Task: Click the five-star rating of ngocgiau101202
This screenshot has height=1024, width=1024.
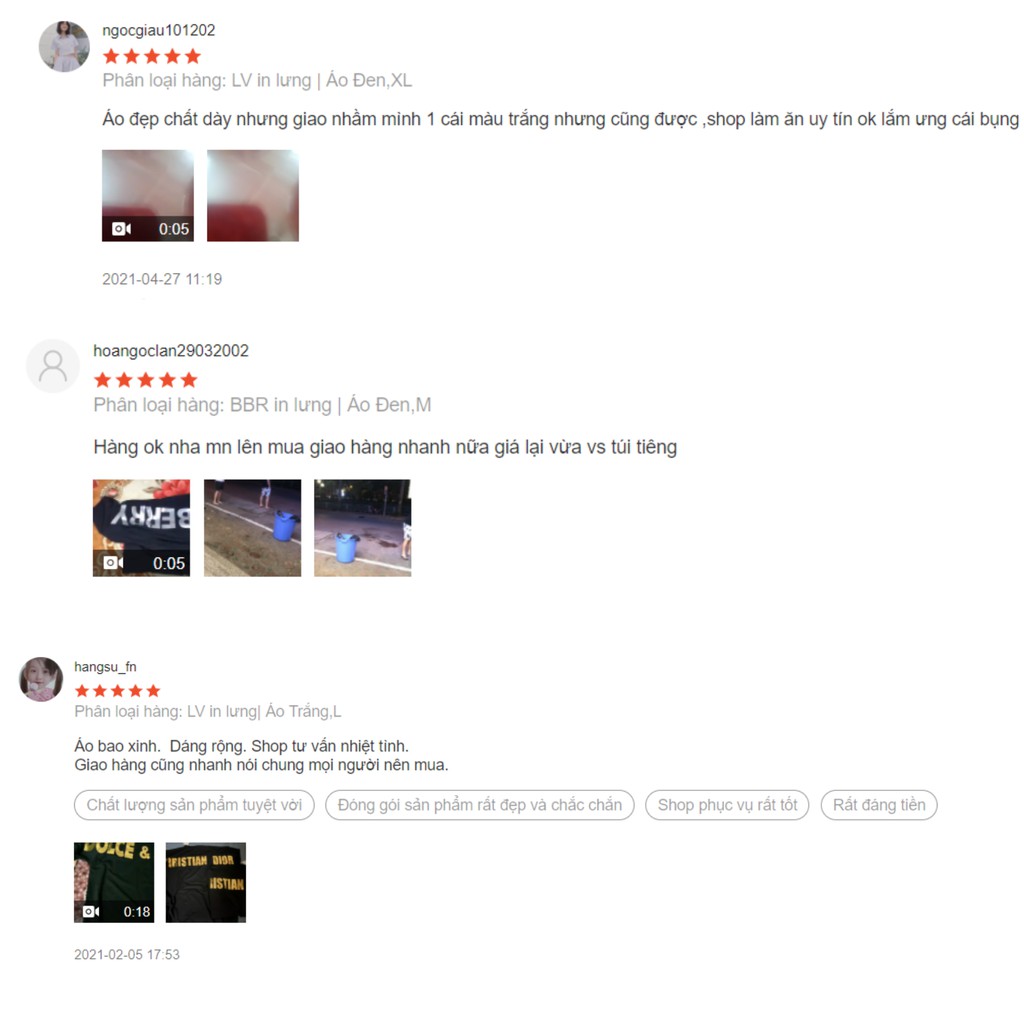Action: [x=152, y=56]
